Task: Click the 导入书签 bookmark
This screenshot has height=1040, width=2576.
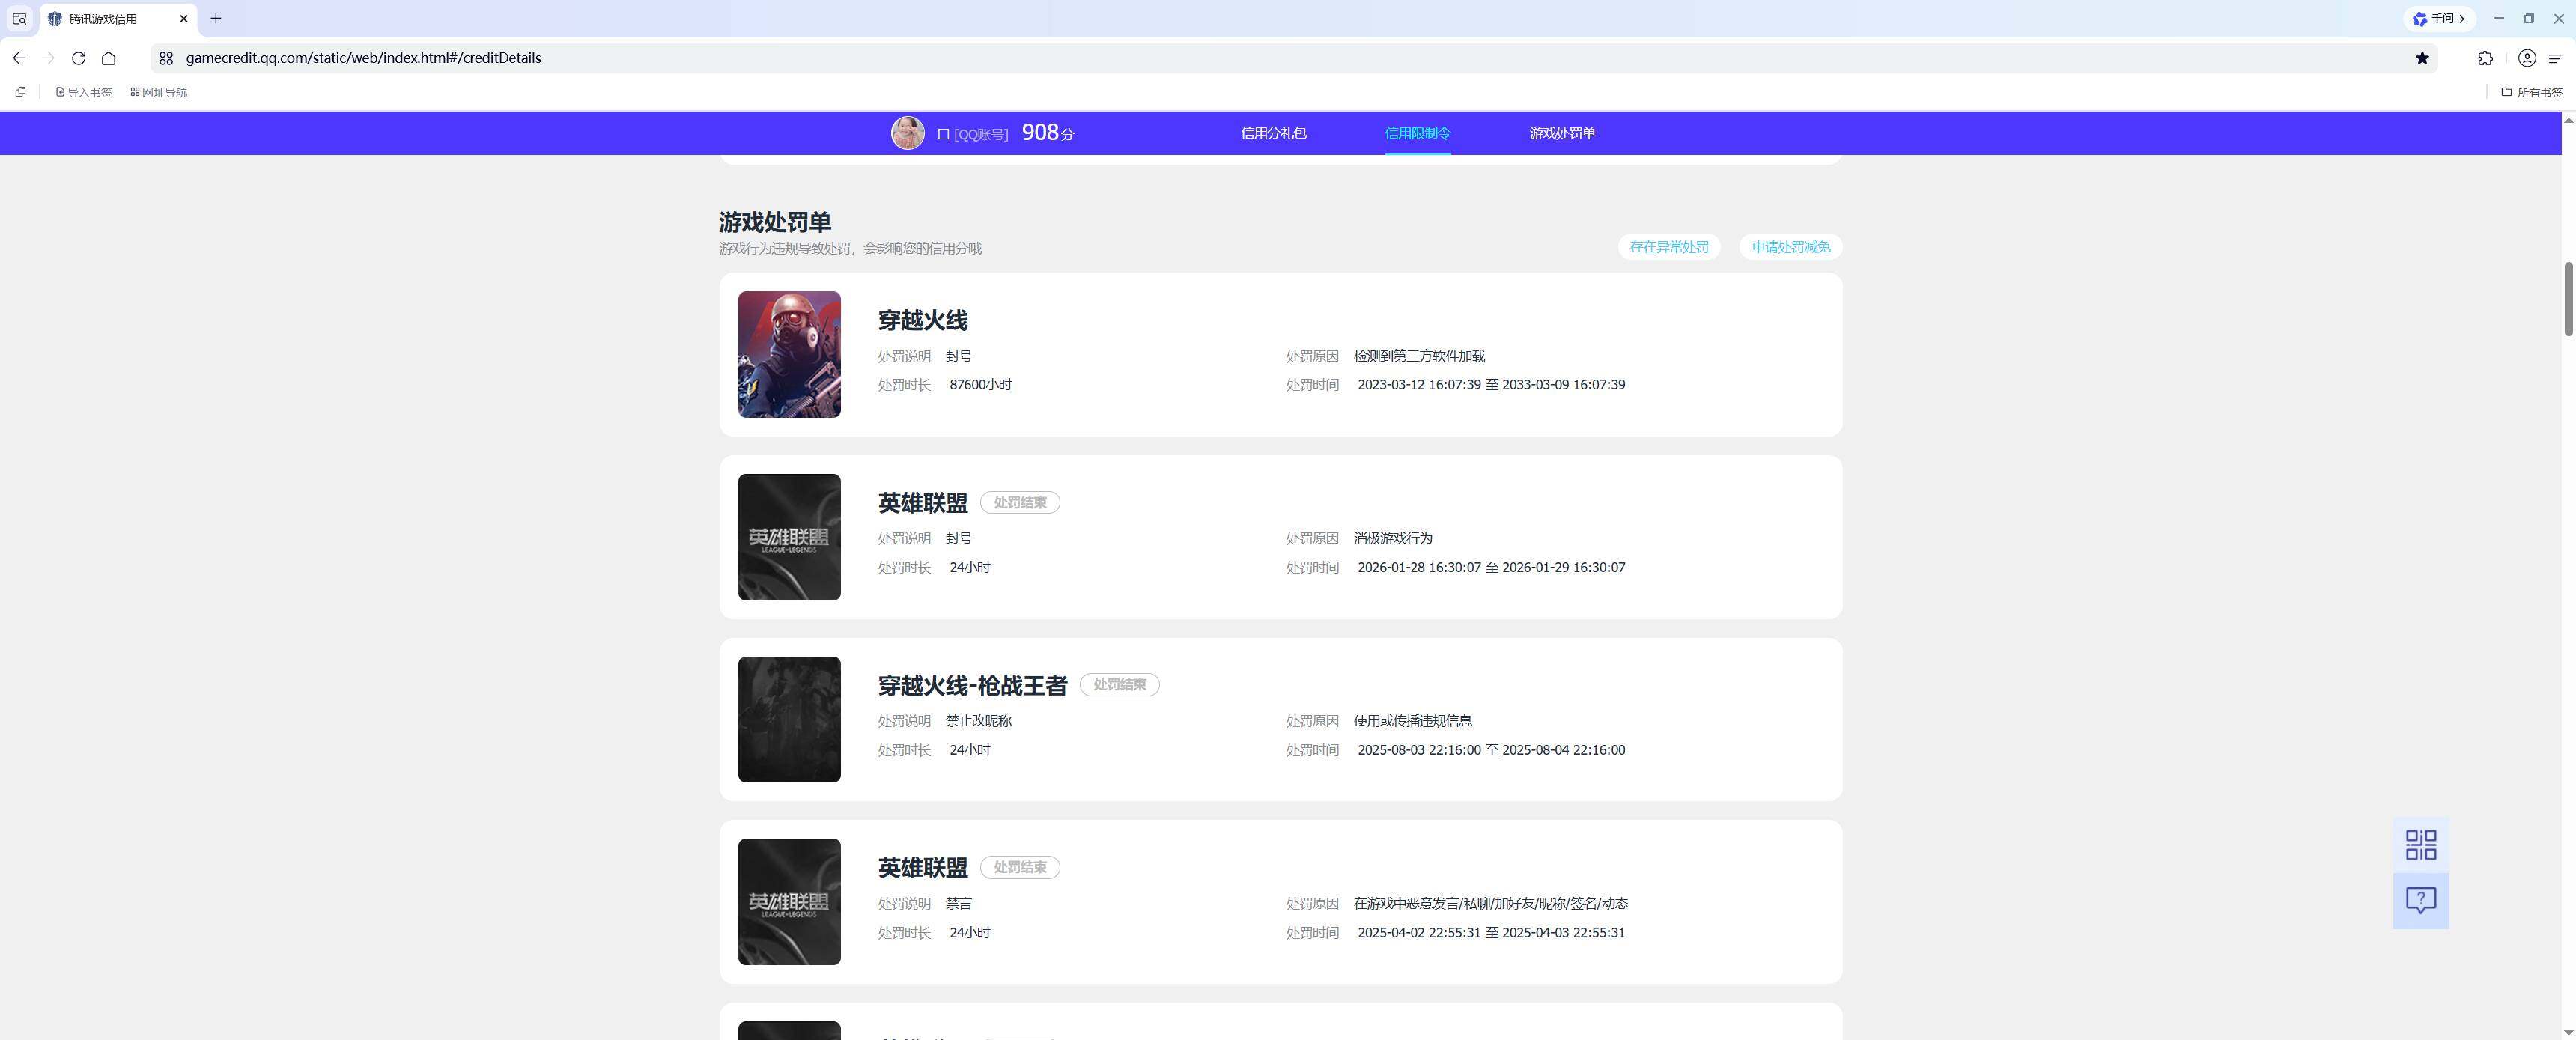Action: [84, 92]
